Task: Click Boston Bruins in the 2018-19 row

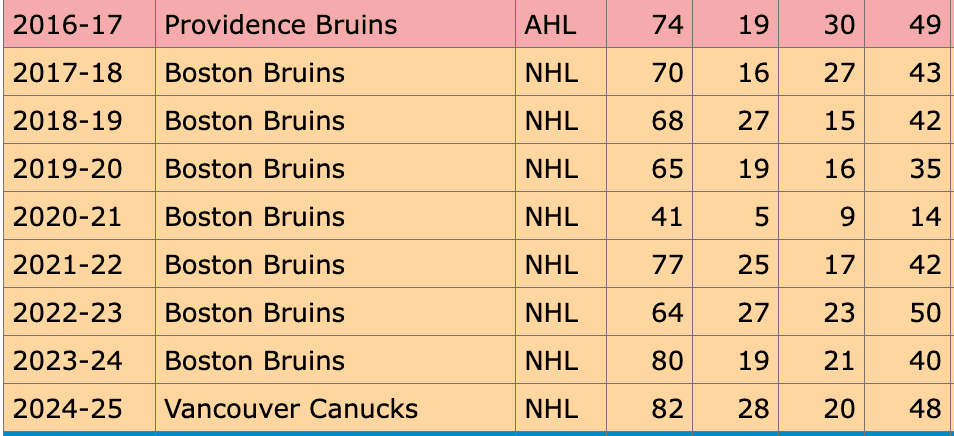Action: (255, 121)
